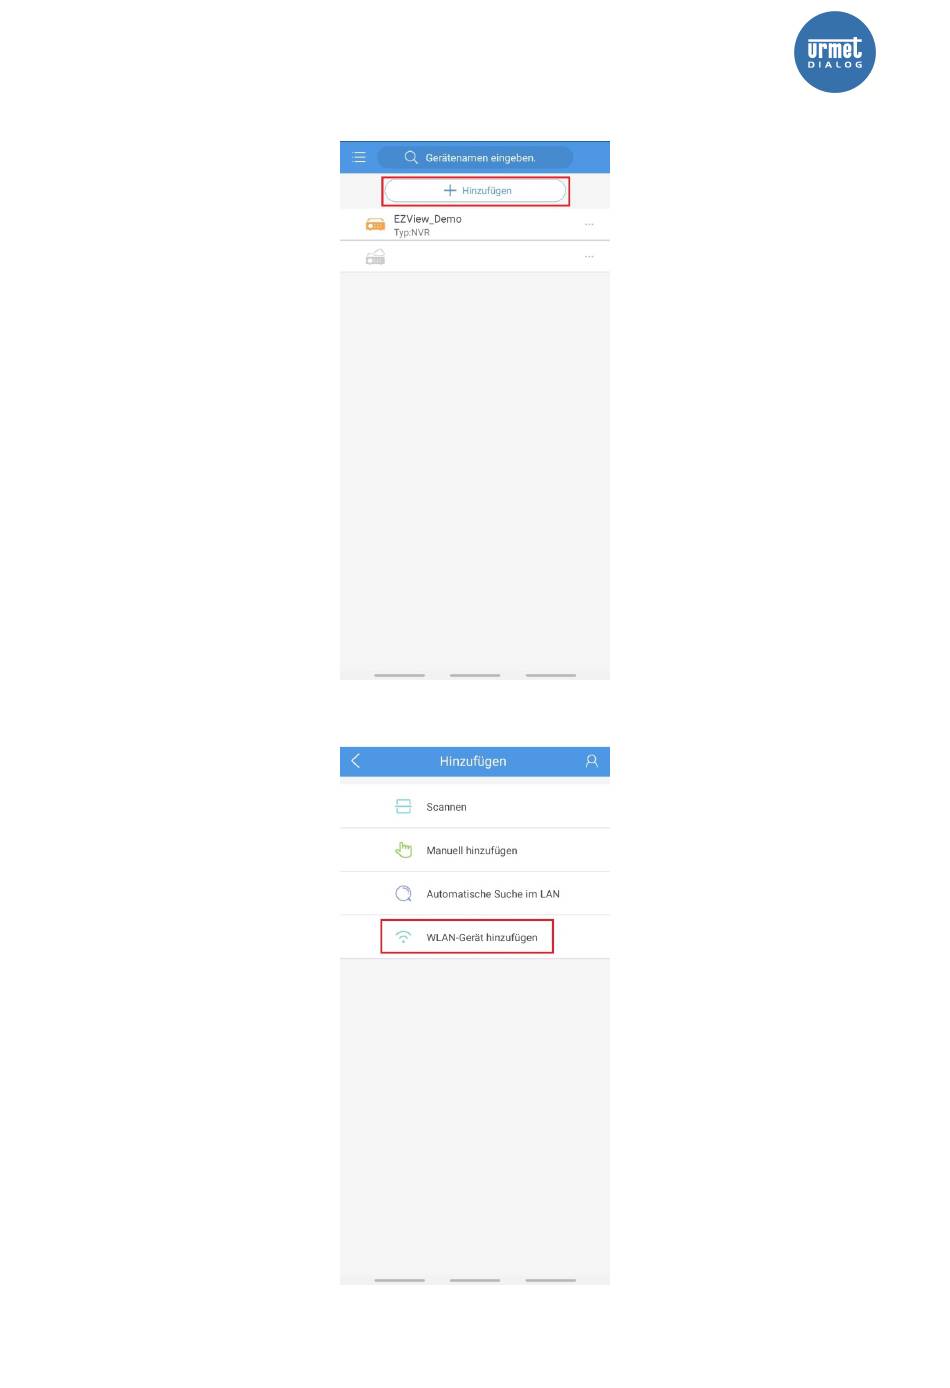Tap the Hinzufügen add button
950x1388 pixels.
(x=476, y=190)
